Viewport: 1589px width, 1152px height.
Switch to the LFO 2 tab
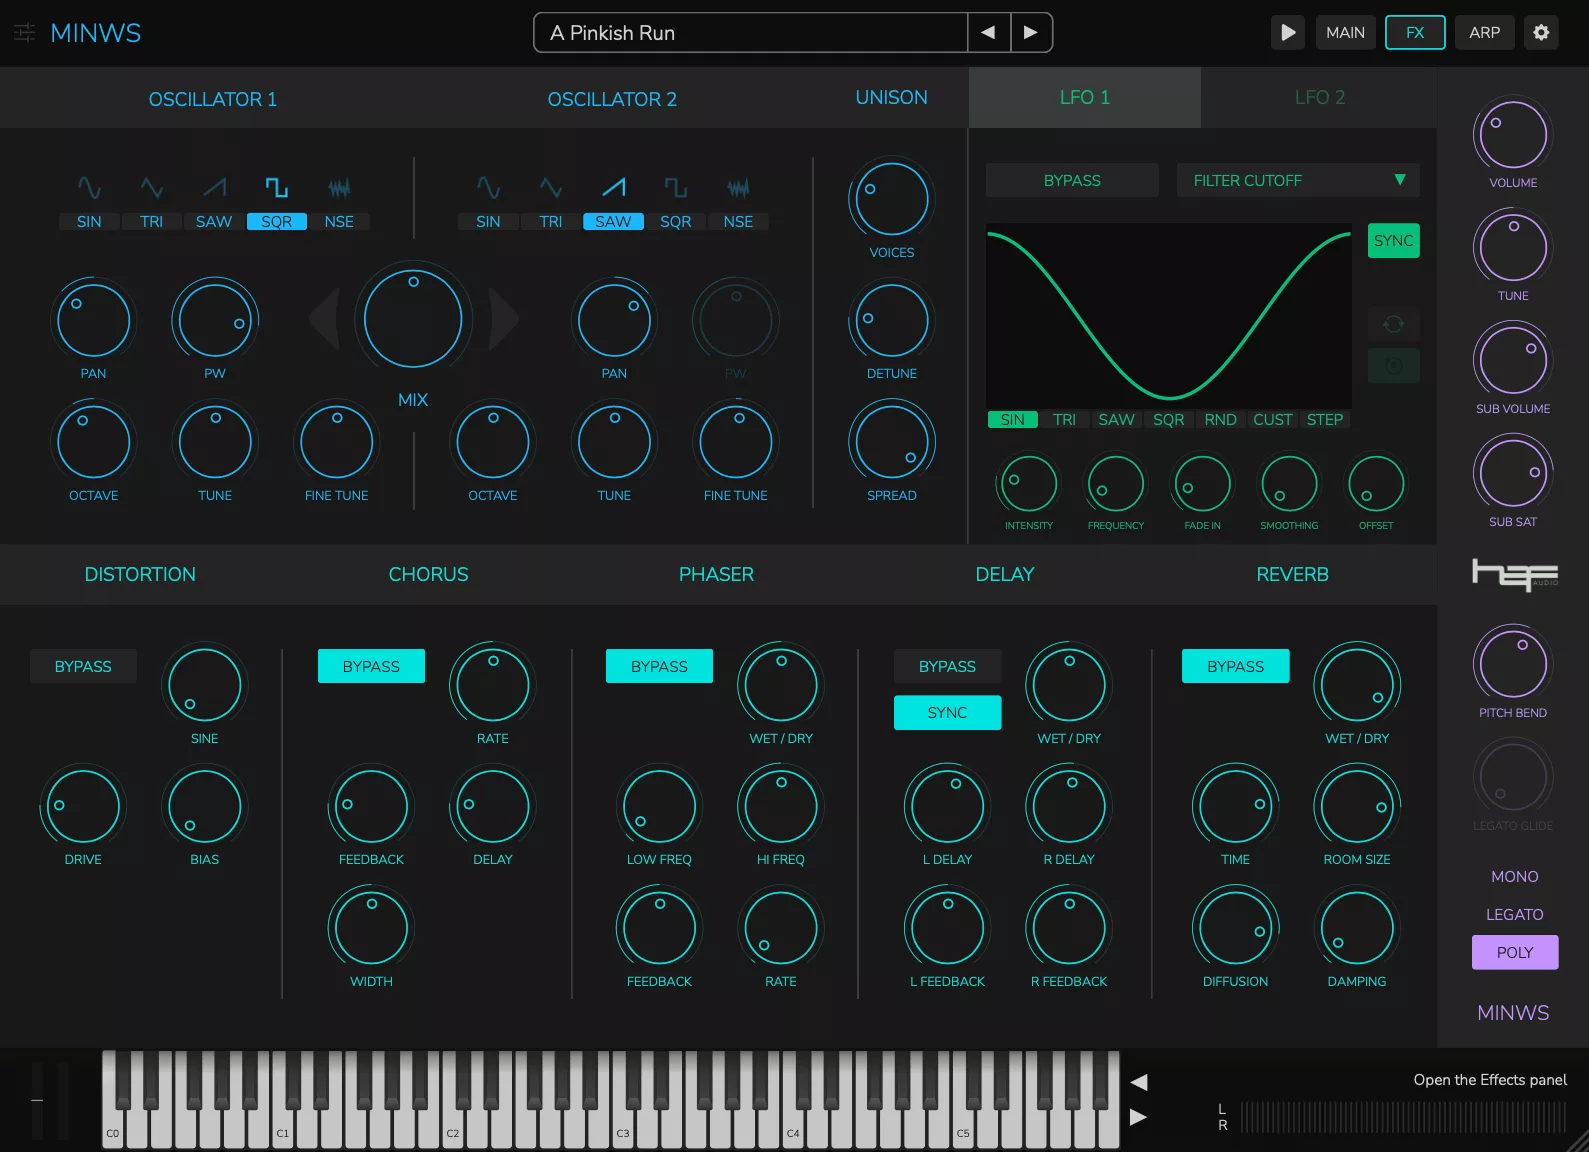pyautogui.click(x=1319, y=98)
